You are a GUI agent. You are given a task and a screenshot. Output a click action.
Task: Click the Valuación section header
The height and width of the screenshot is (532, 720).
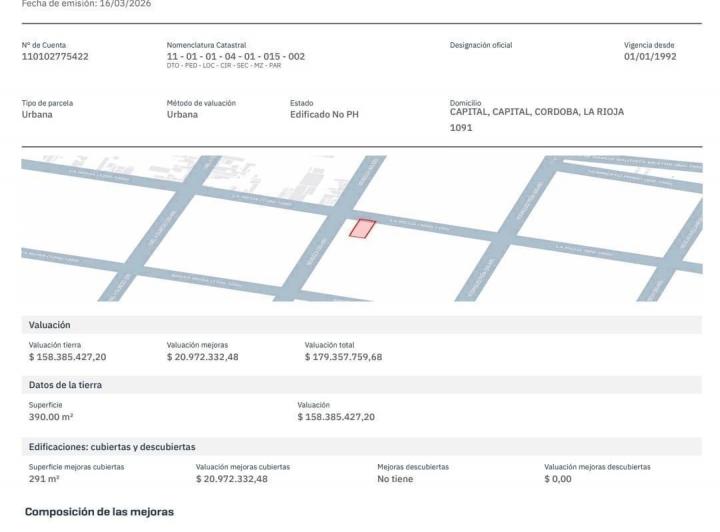[x=361, y=325]
